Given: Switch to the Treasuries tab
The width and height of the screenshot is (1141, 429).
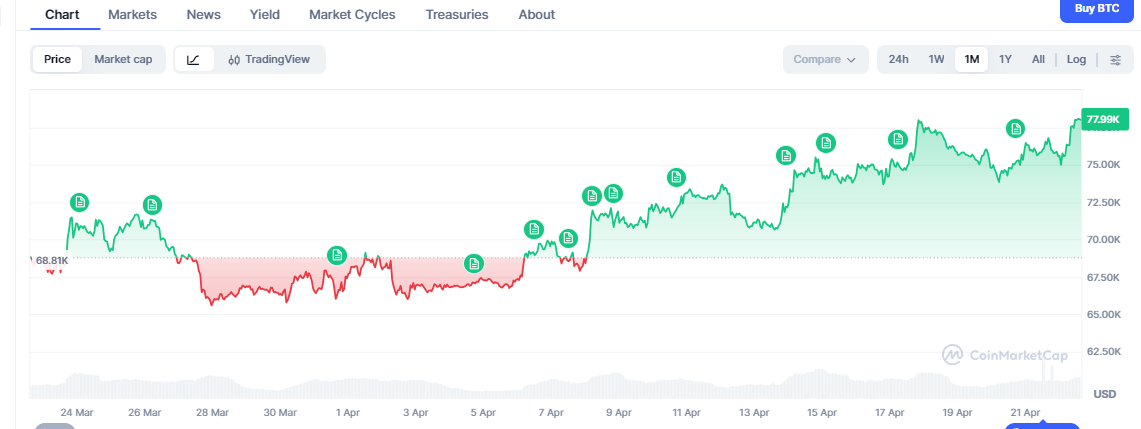Looking at the screenshot, I should click(x=457, y=15).
